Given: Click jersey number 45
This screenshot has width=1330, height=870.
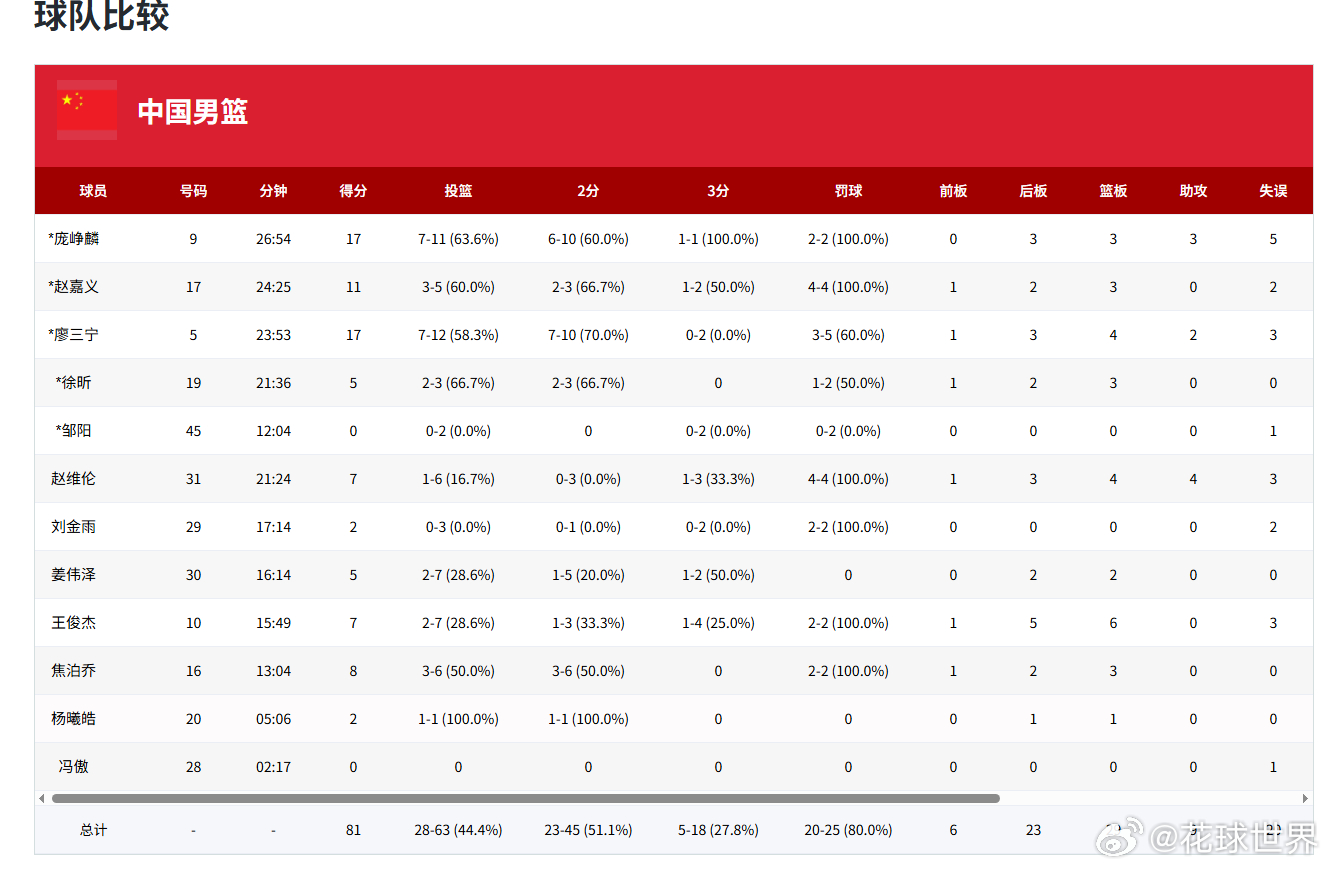Looking at the screenshot, I should (193, 431).
